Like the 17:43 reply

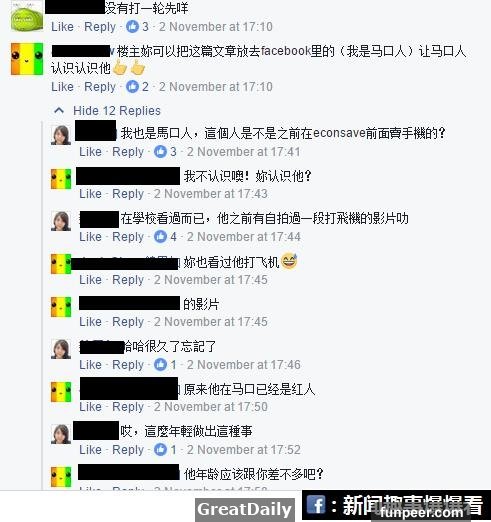(x=90, y=194)
